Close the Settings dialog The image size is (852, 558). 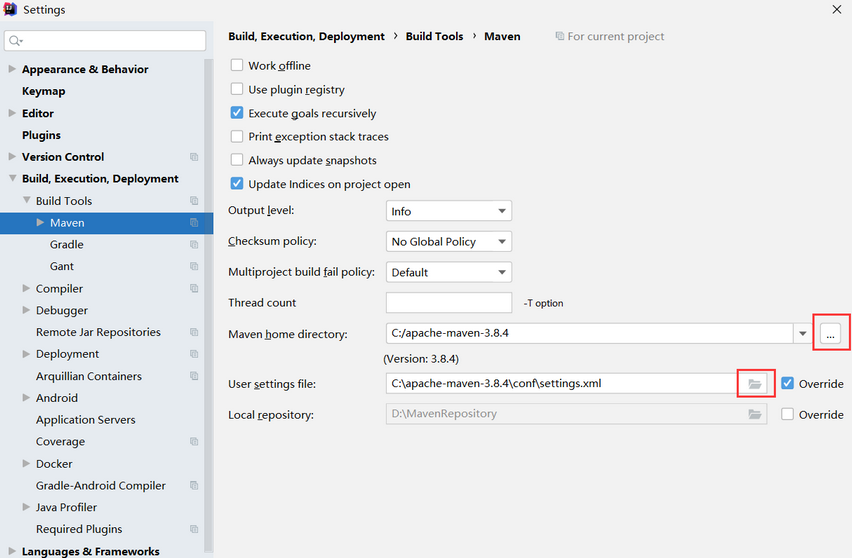[x=837, y=9]
